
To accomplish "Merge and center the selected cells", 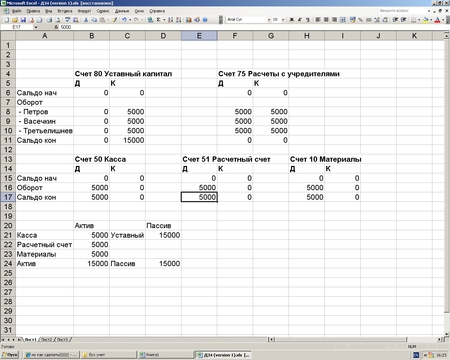I will click(x=342, y=20).
